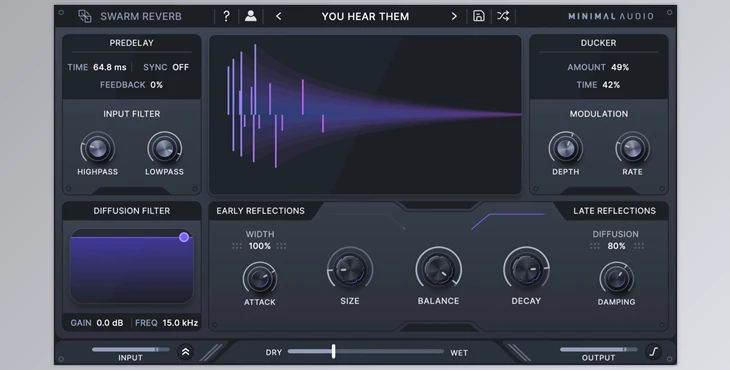Click the DAMPING knob
This screenshot has width=730, height=370.
click(x=616, y=279)
